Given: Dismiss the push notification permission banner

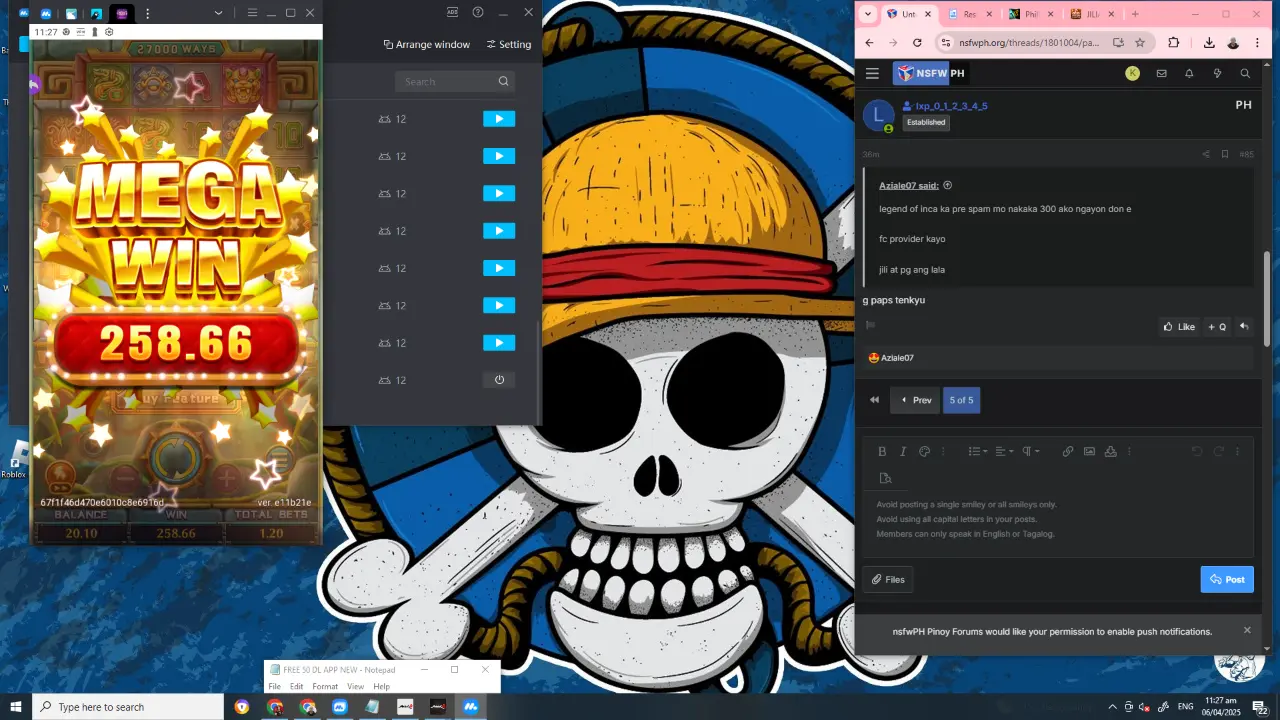Looking at the screenshot, I should tap(1247, 630).
